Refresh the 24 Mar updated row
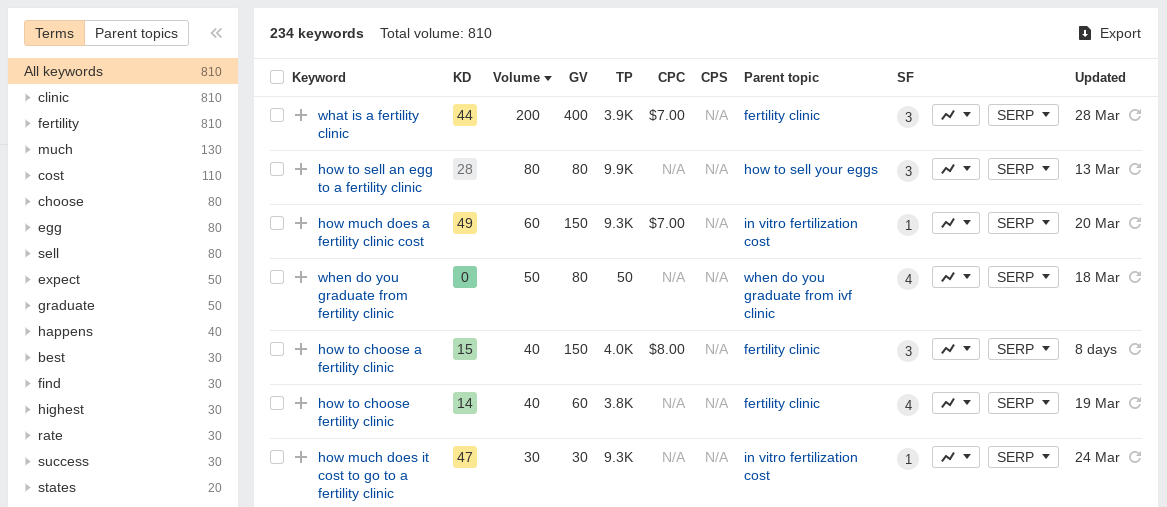This screenshot has height=507, width=1167. click(1135, 456)
